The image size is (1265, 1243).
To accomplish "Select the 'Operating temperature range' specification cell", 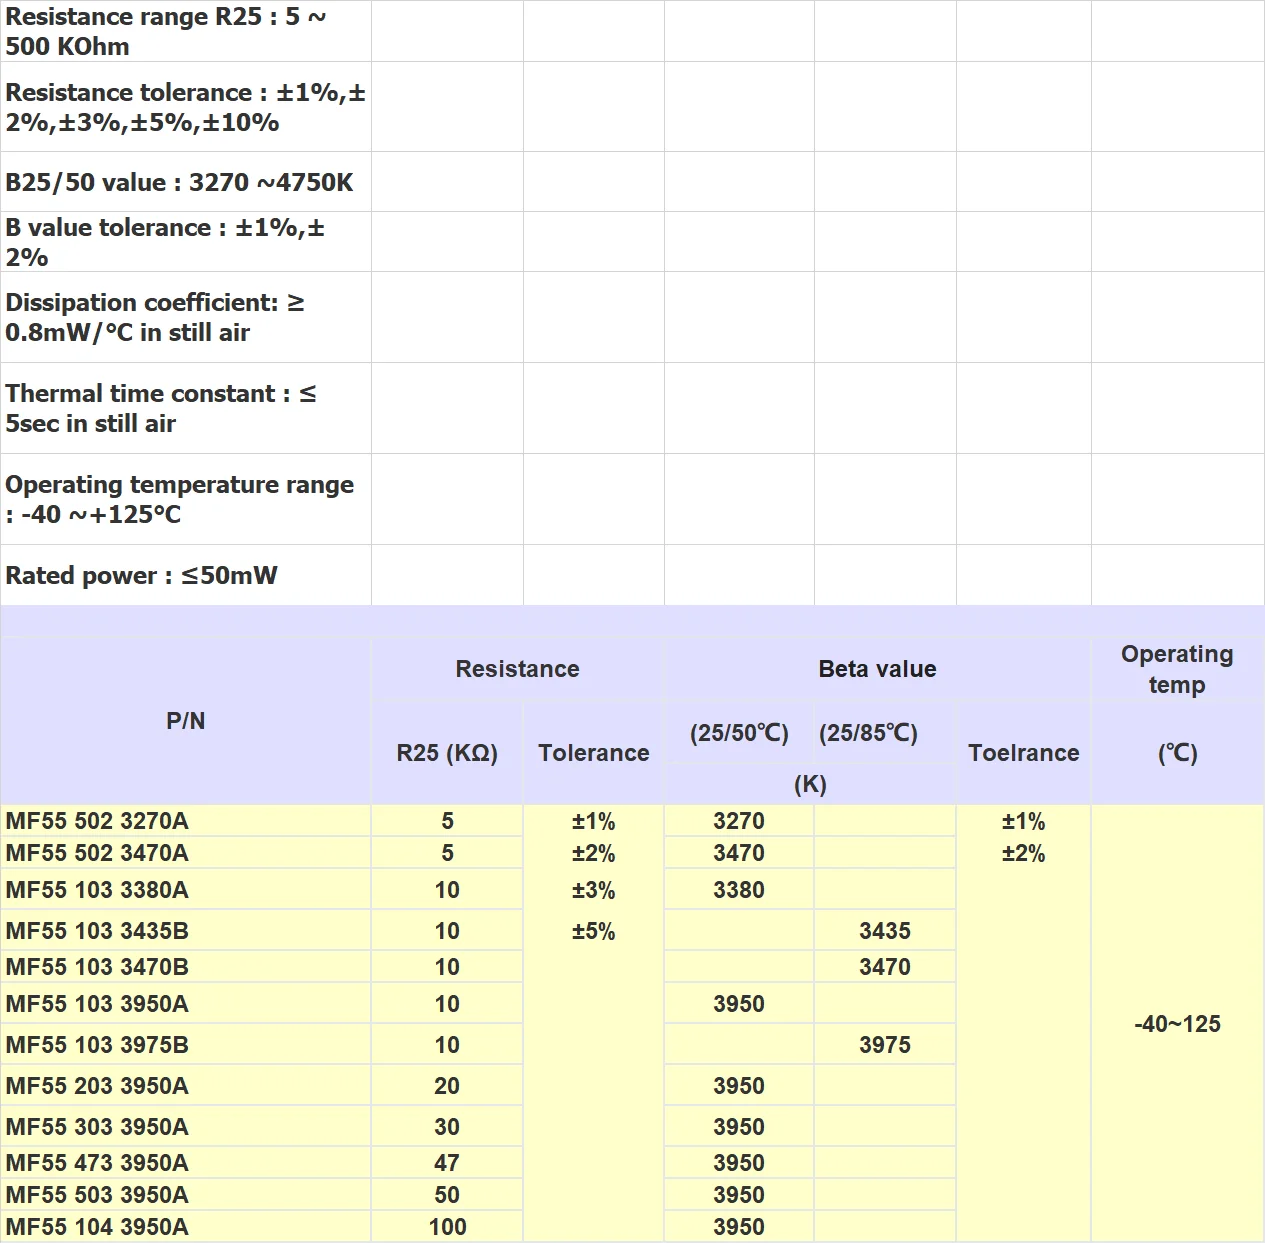I will point(185,499).
